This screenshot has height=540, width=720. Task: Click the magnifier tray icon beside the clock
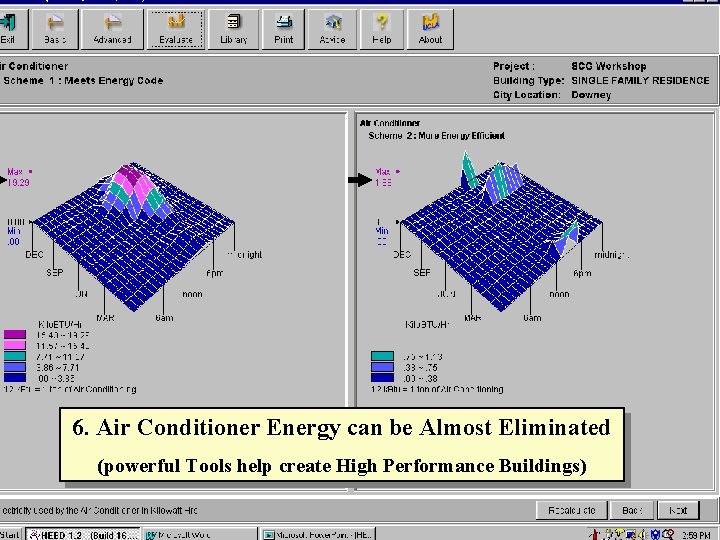click(668, 534)
